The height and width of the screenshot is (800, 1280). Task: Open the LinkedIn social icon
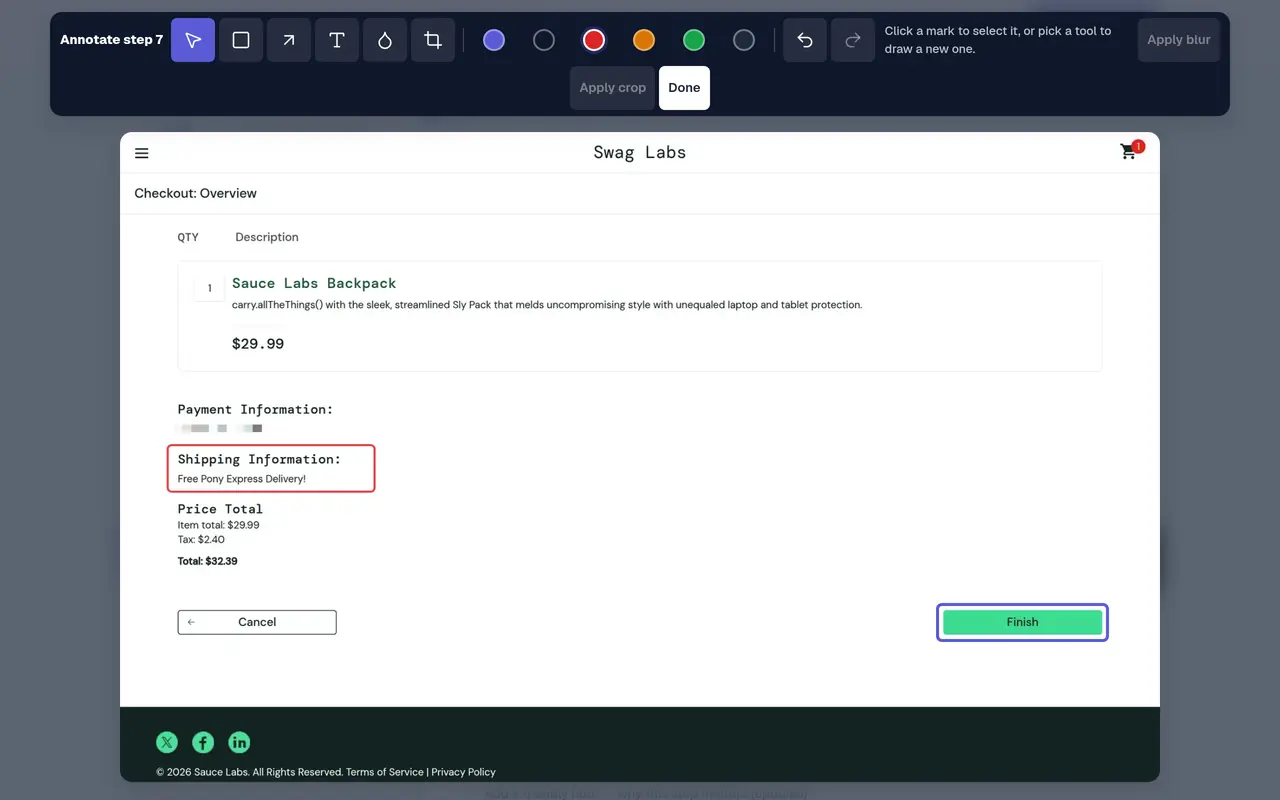[x=239, y=742]
